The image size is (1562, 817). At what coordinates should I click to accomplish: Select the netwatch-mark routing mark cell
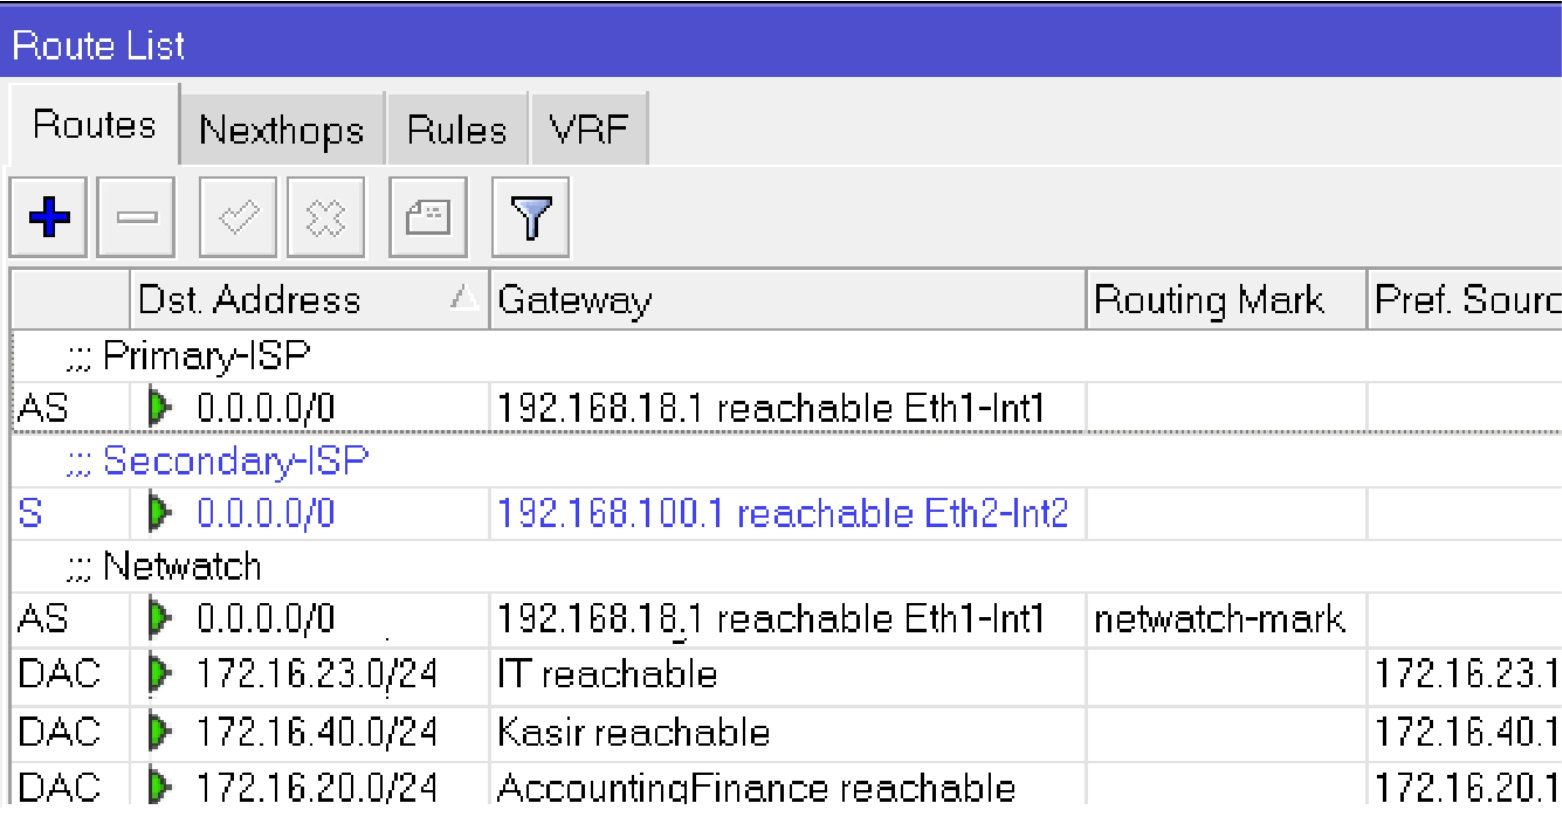[x=1218, y=619]
